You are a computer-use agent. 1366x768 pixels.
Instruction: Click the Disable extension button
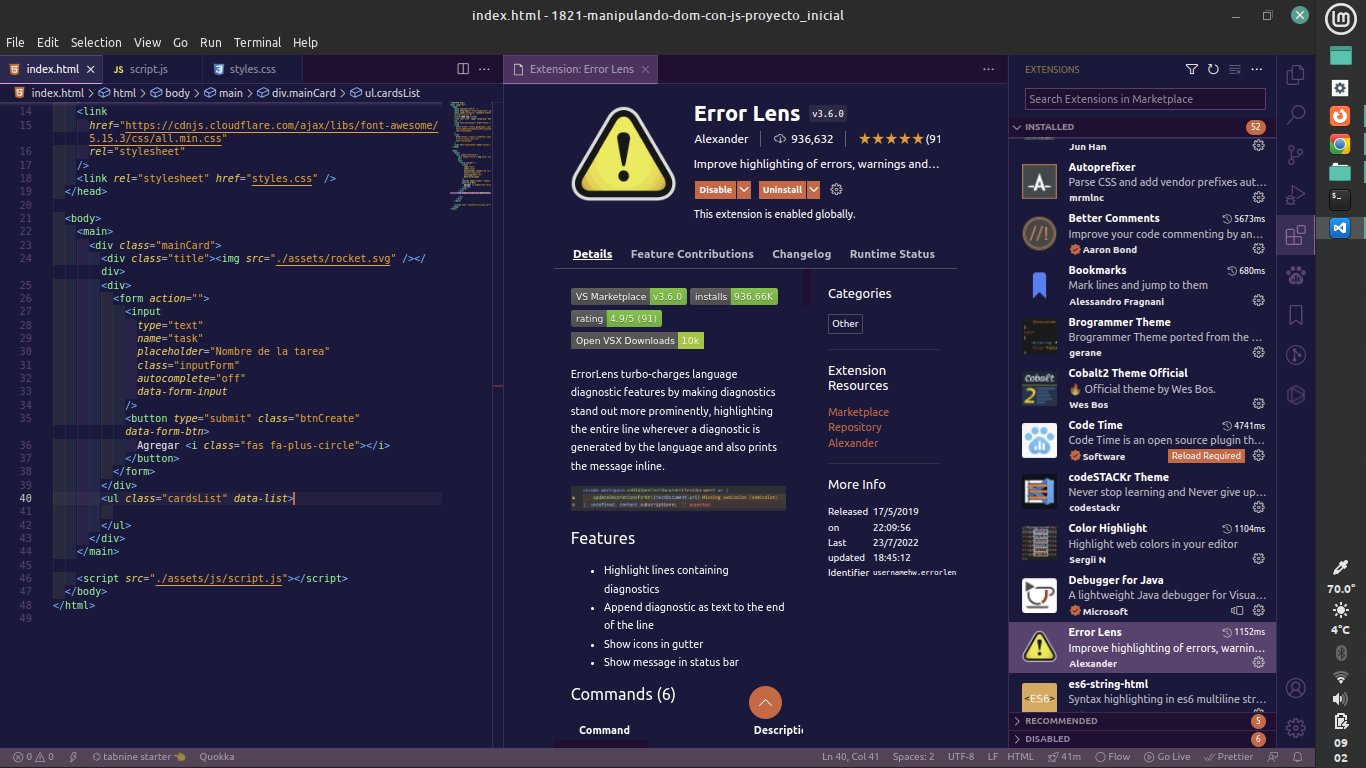[716, 190]
